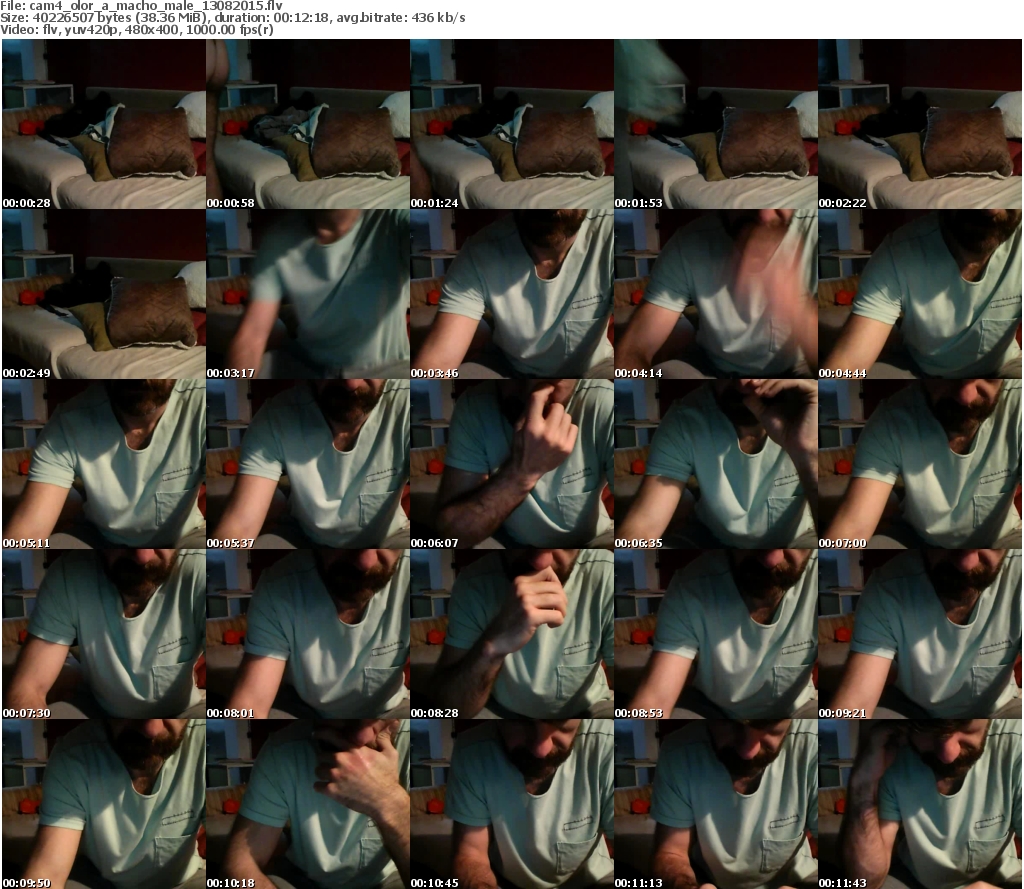
Task: Pick the frame at 00:08:28
Action: click(x=512, y=634)
